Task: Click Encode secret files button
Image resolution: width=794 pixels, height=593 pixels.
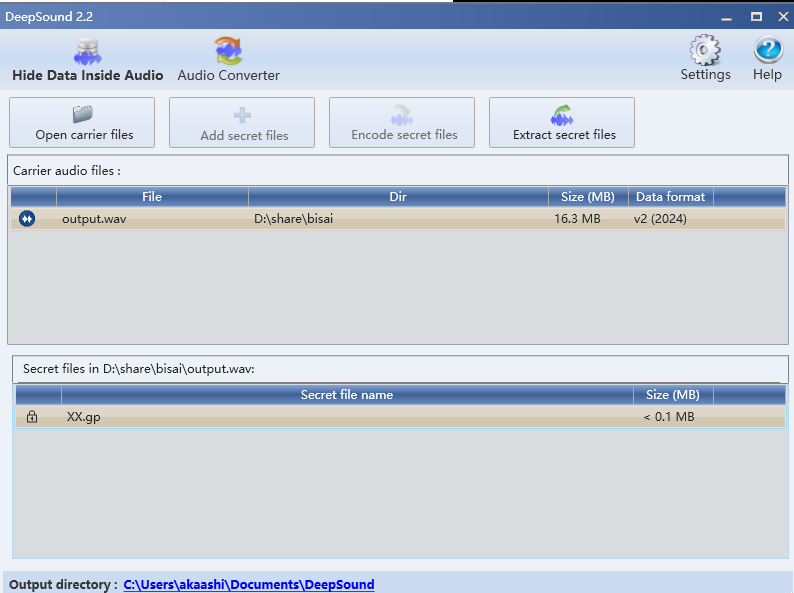Action: click(402, 123)
